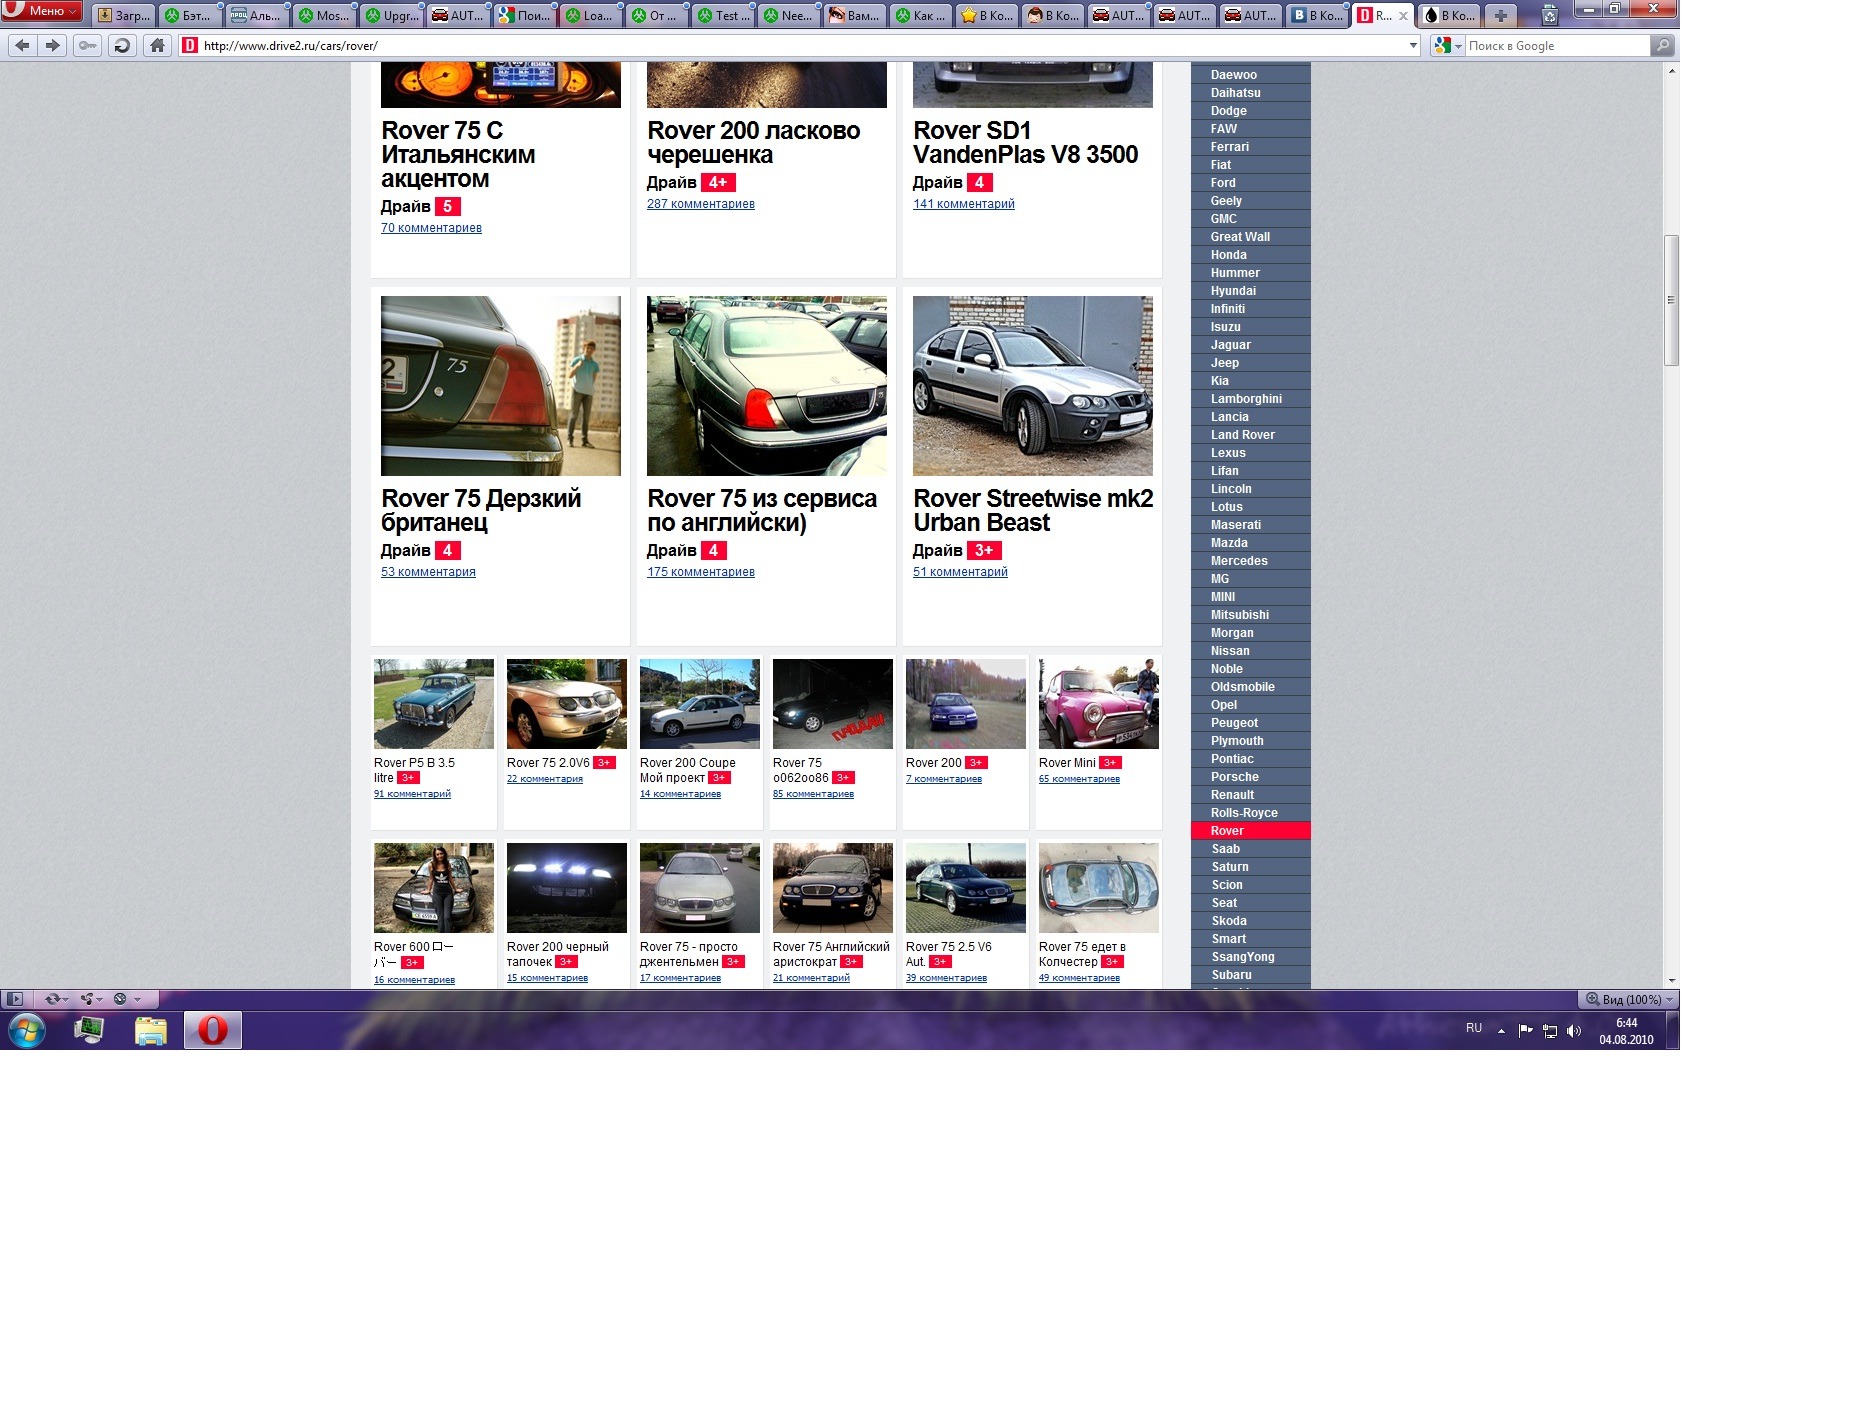The height and width of the screenshot is (1405, 1873).
Task: Click the scrollbar up arrow
Action: 1671,72
